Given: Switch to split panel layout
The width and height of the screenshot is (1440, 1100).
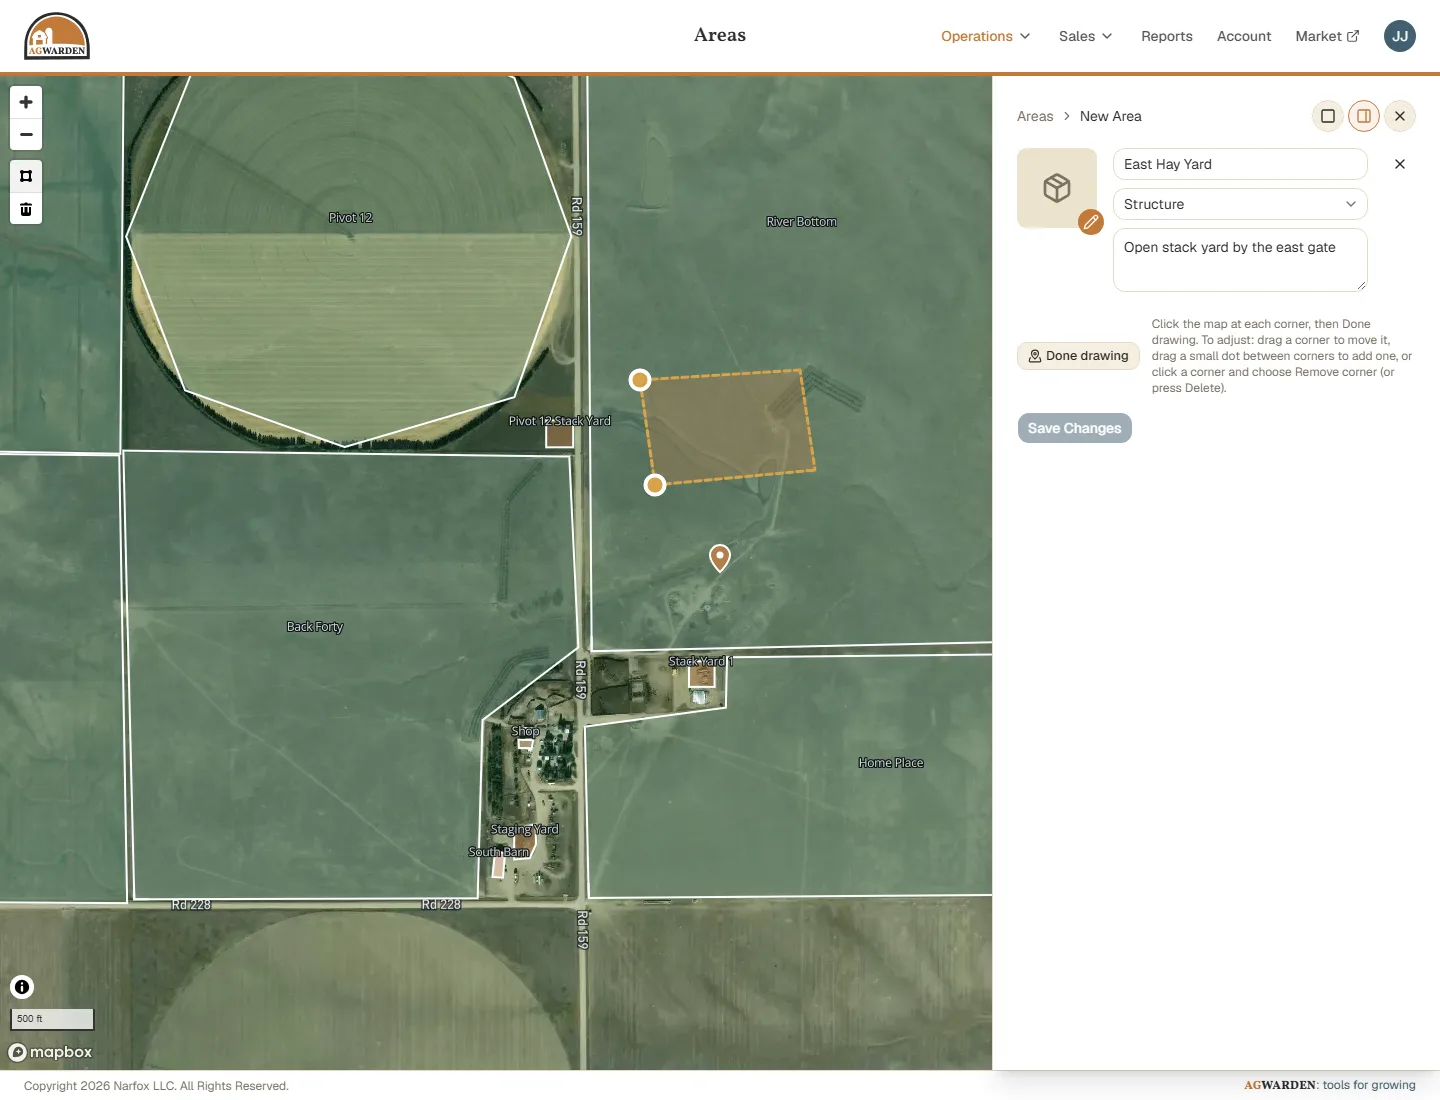Looking at the screenshot, I should tap(1364, 116).
